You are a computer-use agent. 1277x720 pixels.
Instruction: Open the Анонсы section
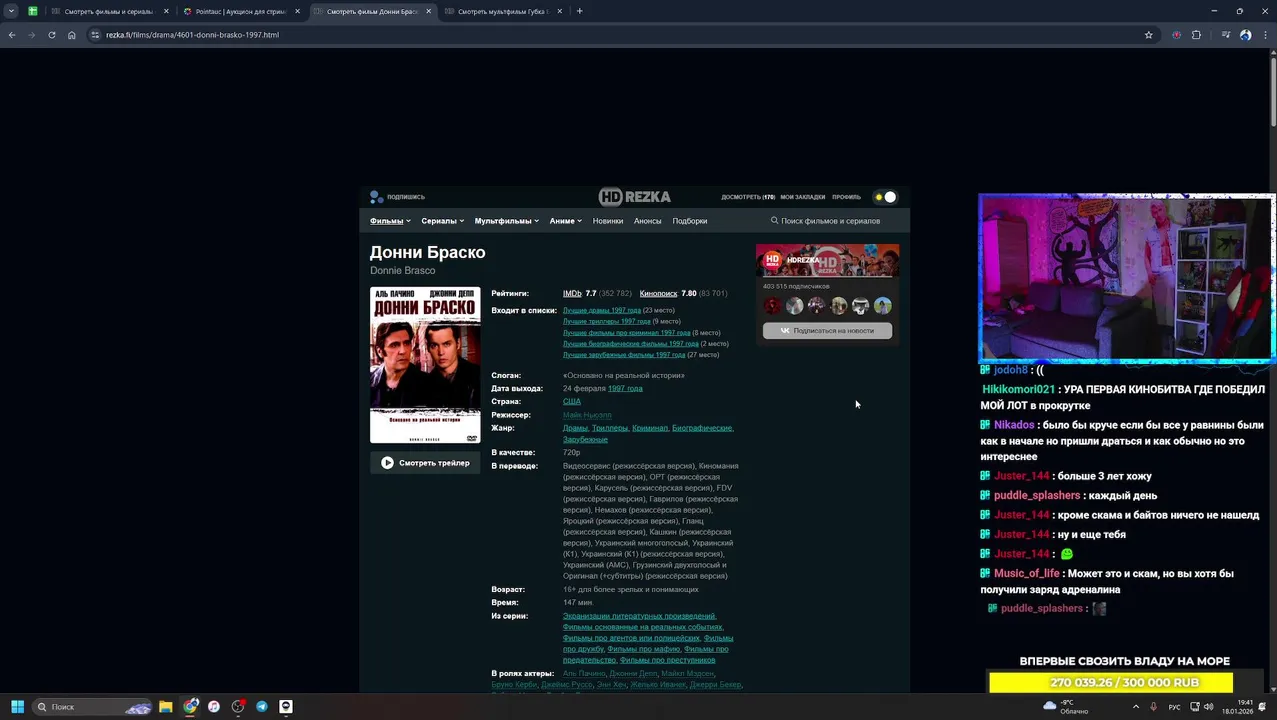point(647,221)
